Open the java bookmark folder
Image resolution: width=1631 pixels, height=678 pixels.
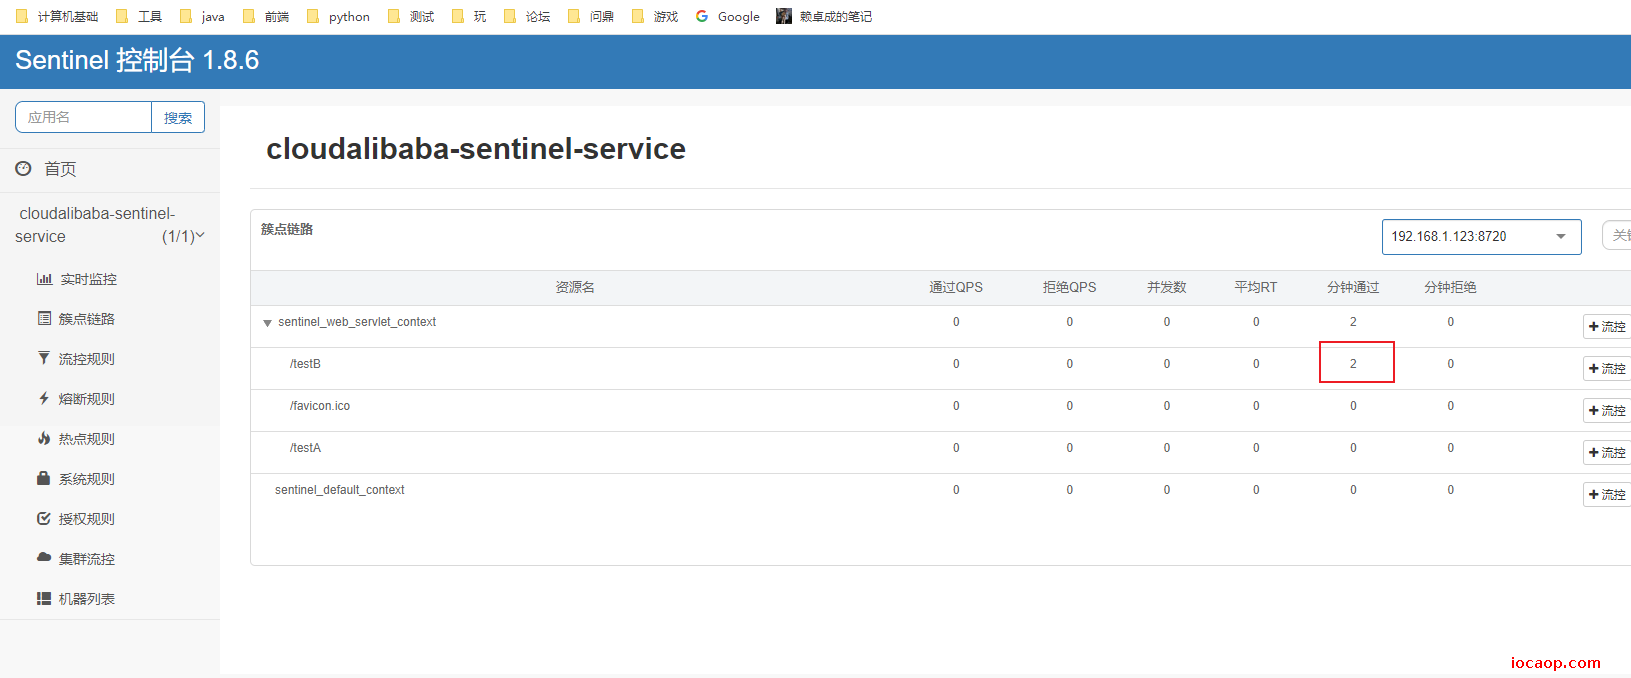[x=202, y=16]
